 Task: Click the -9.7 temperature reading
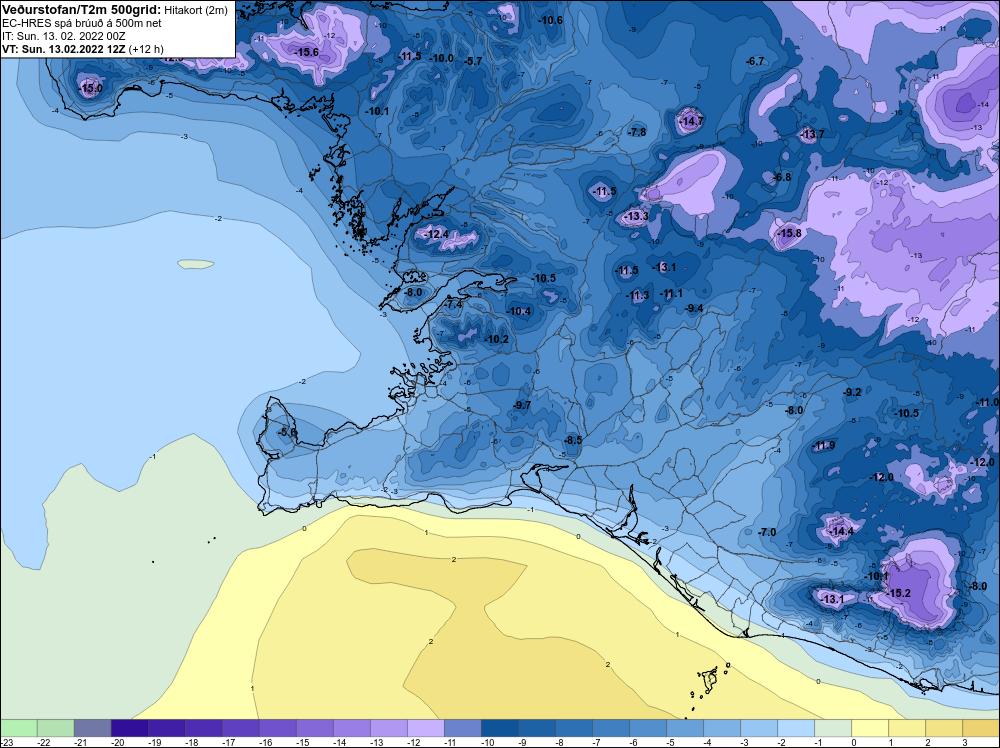tap(522, 405)
